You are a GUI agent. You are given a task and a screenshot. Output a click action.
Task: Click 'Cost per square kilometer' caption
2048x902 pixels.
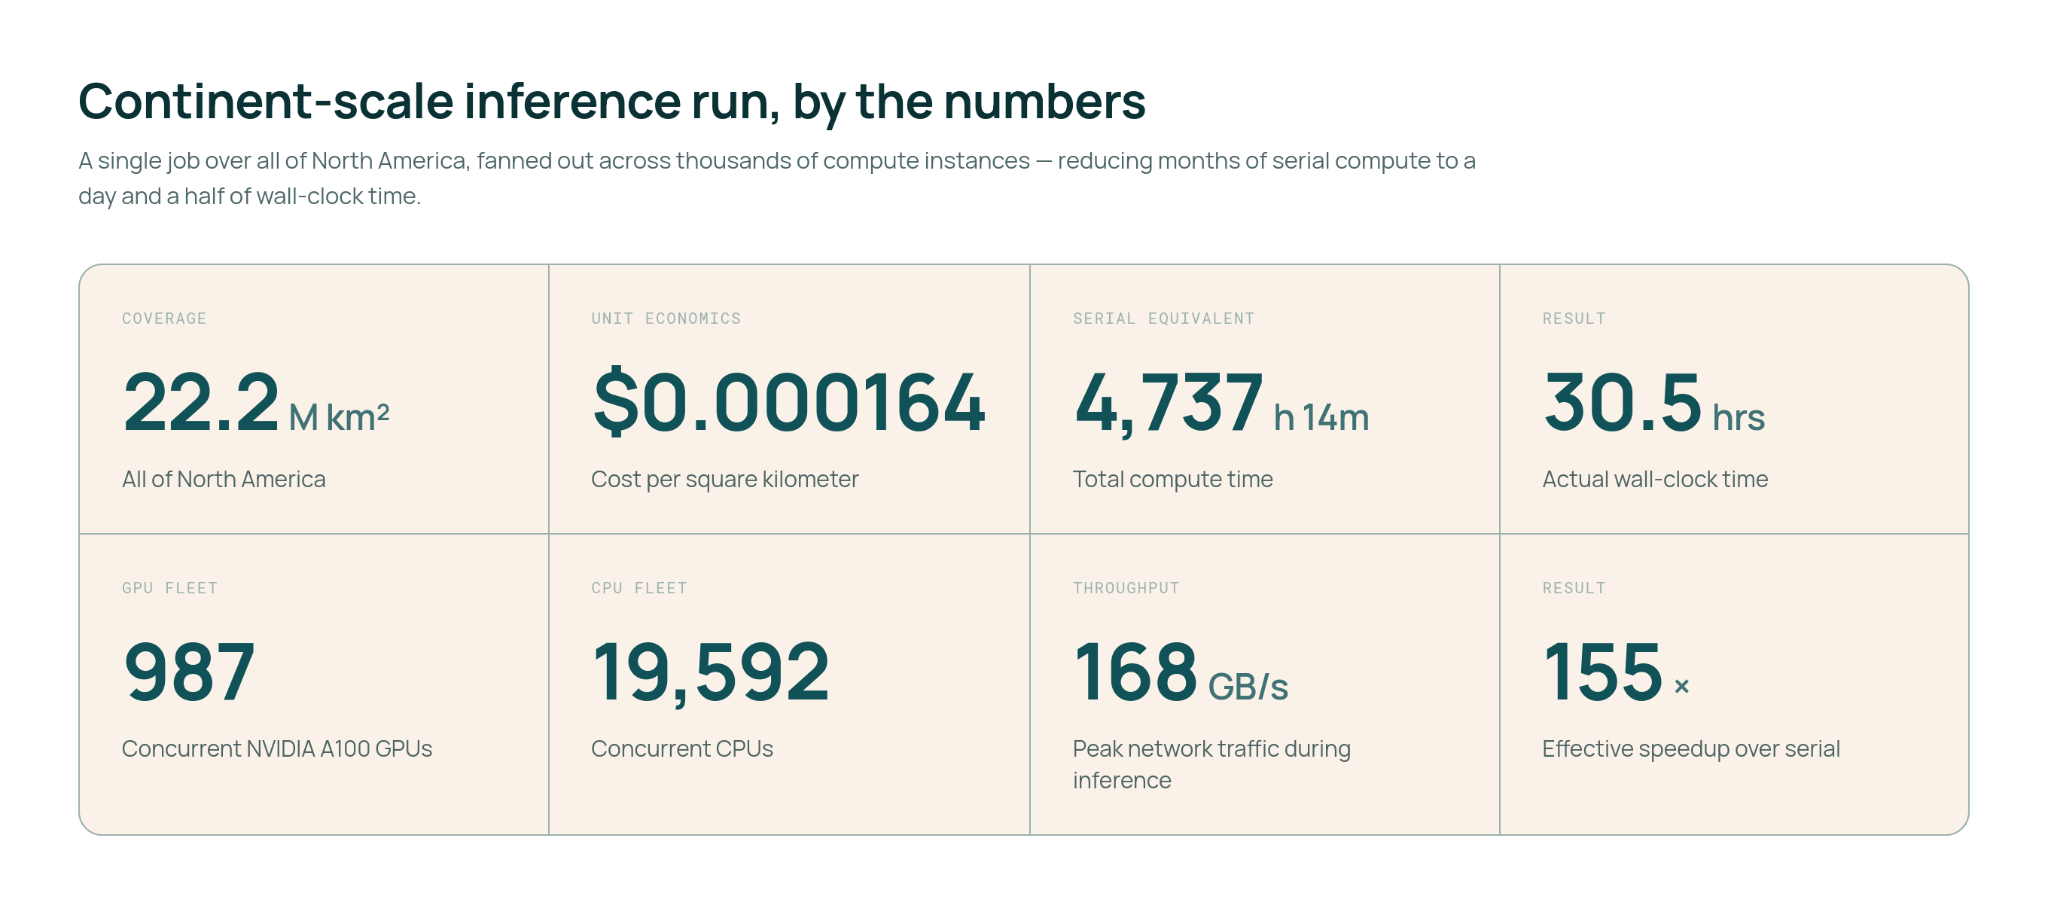point(725,479)
